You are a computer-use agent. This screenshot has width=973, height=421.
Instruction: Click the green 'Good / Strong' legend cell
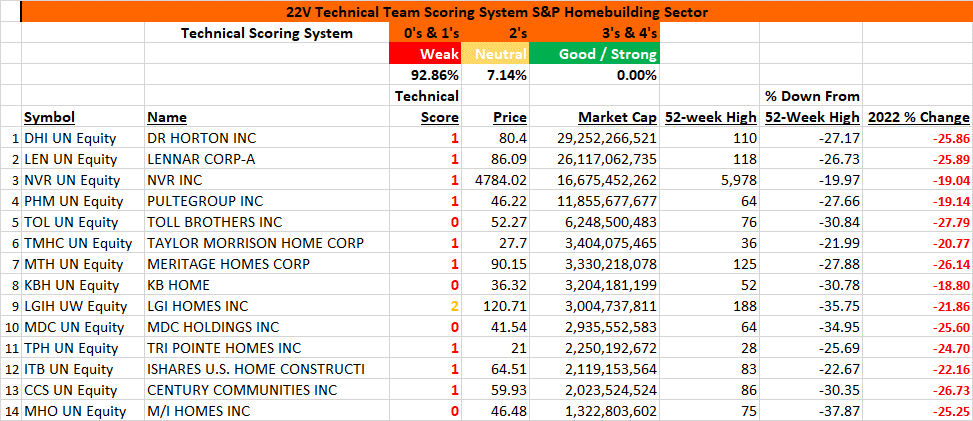(594, 54)
